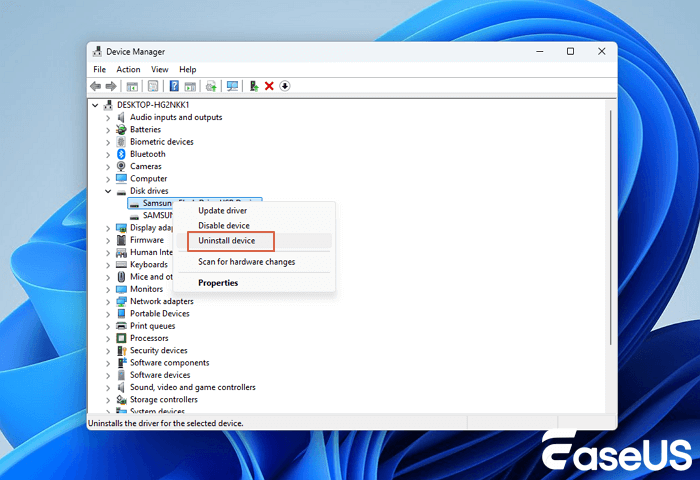Choose Scan for hardware changes in context menu
The image size is (700, 480).
pos(254,262)
